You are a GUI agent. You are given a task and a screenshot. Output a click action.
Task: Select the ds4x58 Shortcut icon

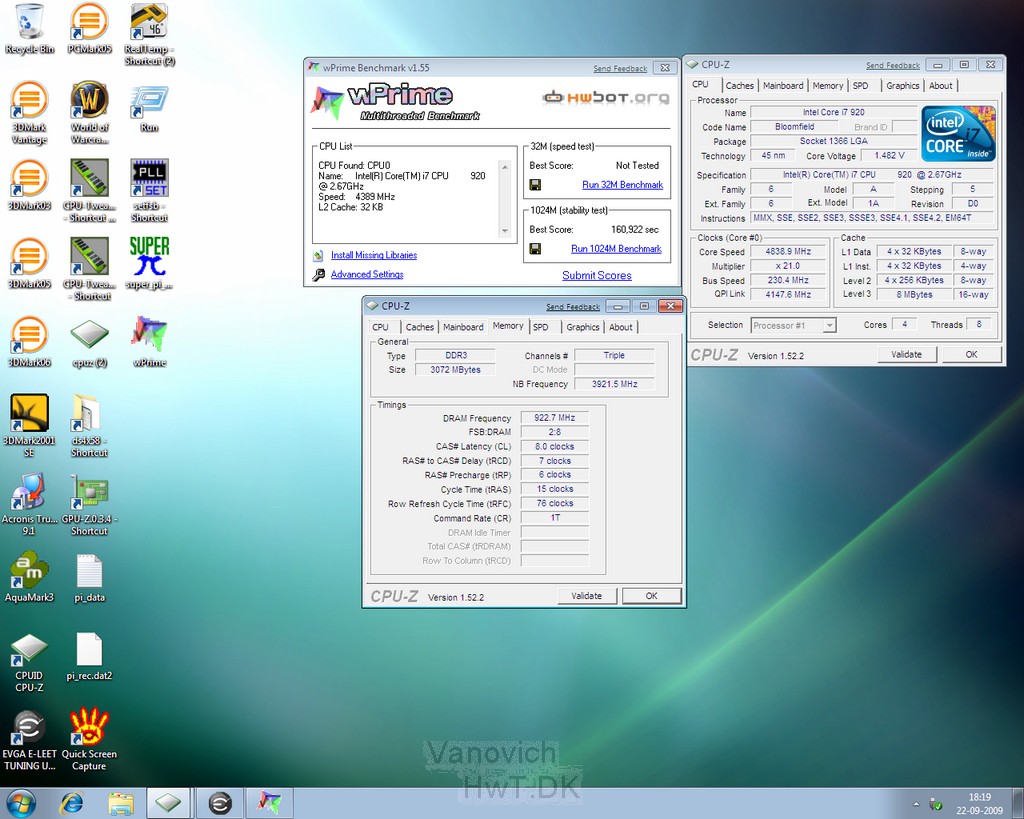click(x=89, y=425)
